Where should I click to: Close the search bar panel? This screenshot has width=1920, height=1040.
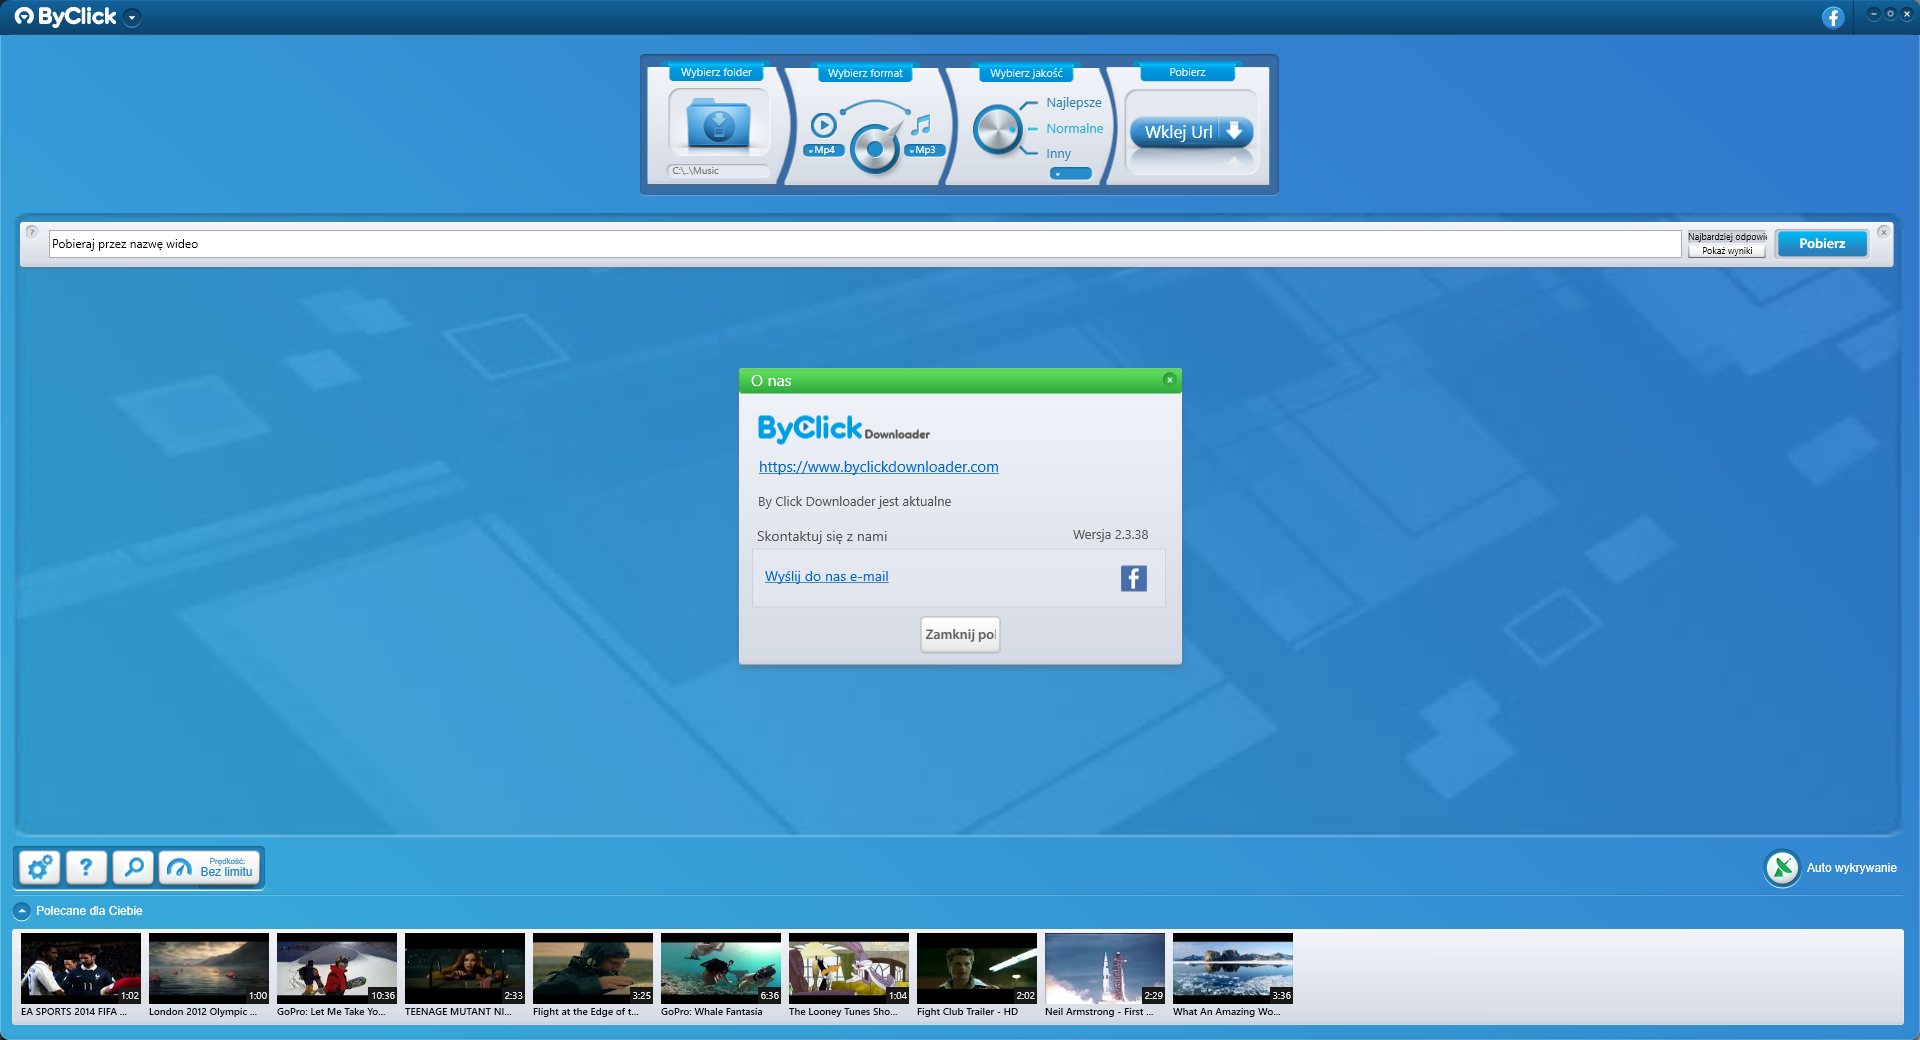1883,232
